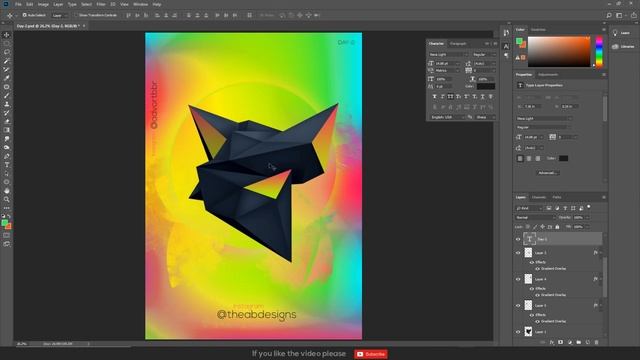Open the blend mode Normal dropdown

(x=535, y=218)
